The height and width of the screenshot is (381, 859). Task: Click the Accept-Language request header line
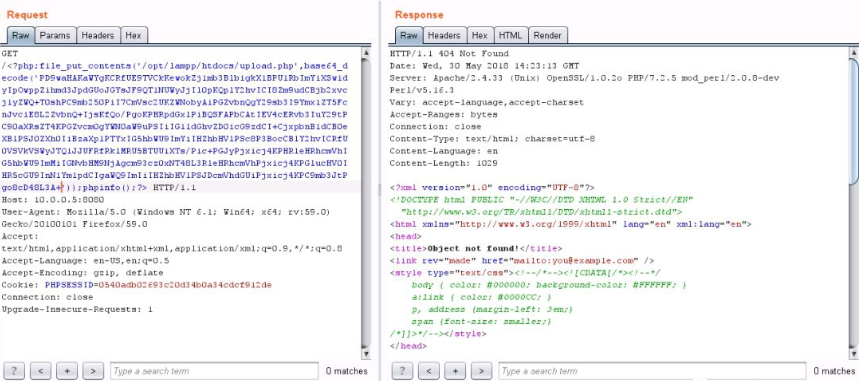[x=85, y=260]
